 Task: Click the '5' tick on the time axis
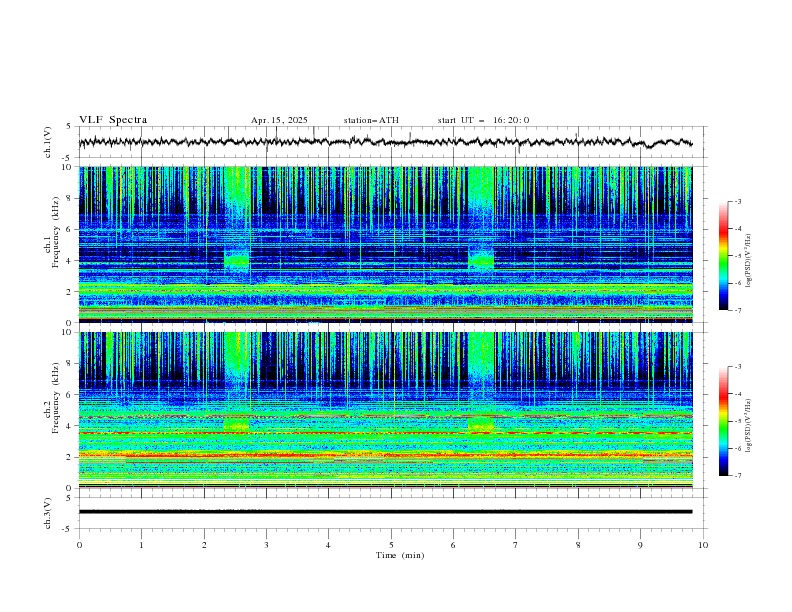391,545
